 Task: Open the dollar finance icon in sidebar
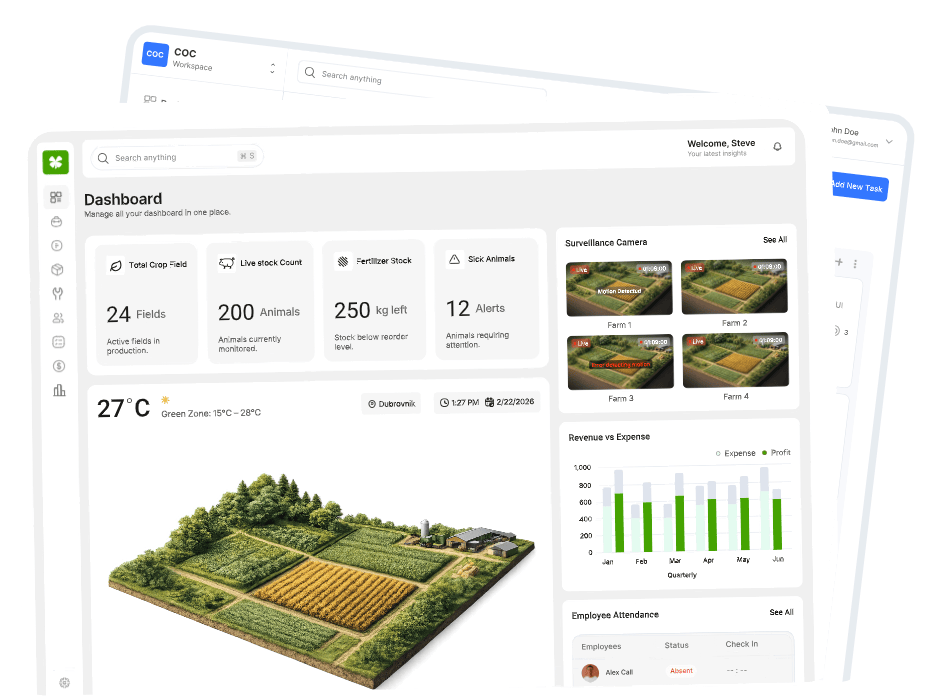point(59,366)
